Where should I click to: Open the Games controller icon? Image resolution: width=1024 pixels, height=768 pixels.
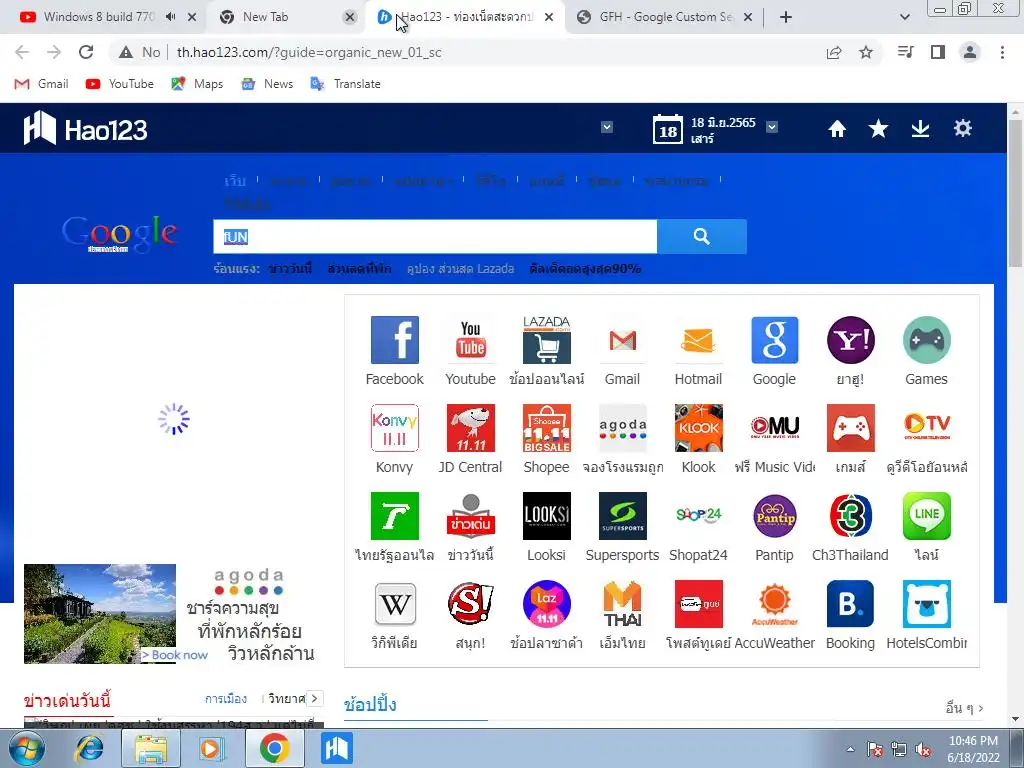[x=926, y=340]
